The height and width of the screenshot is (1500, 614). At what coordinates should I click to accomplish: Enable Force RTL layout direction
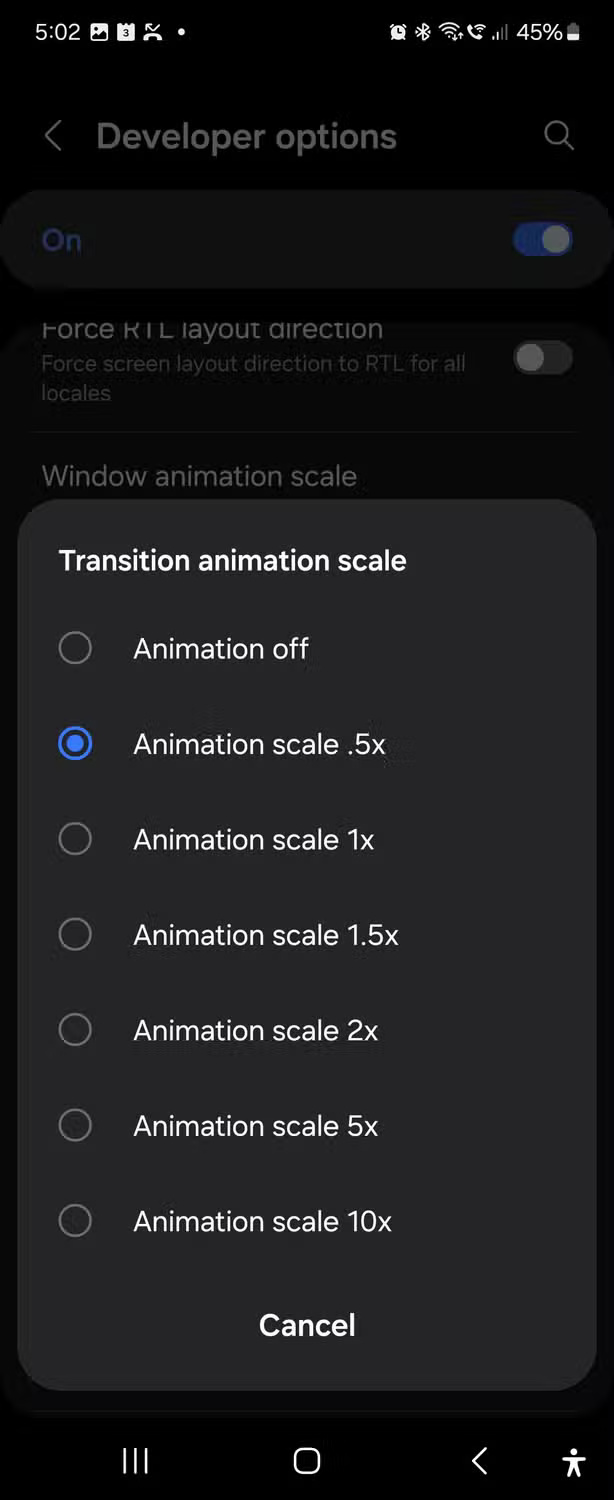[x=541, y=358]
